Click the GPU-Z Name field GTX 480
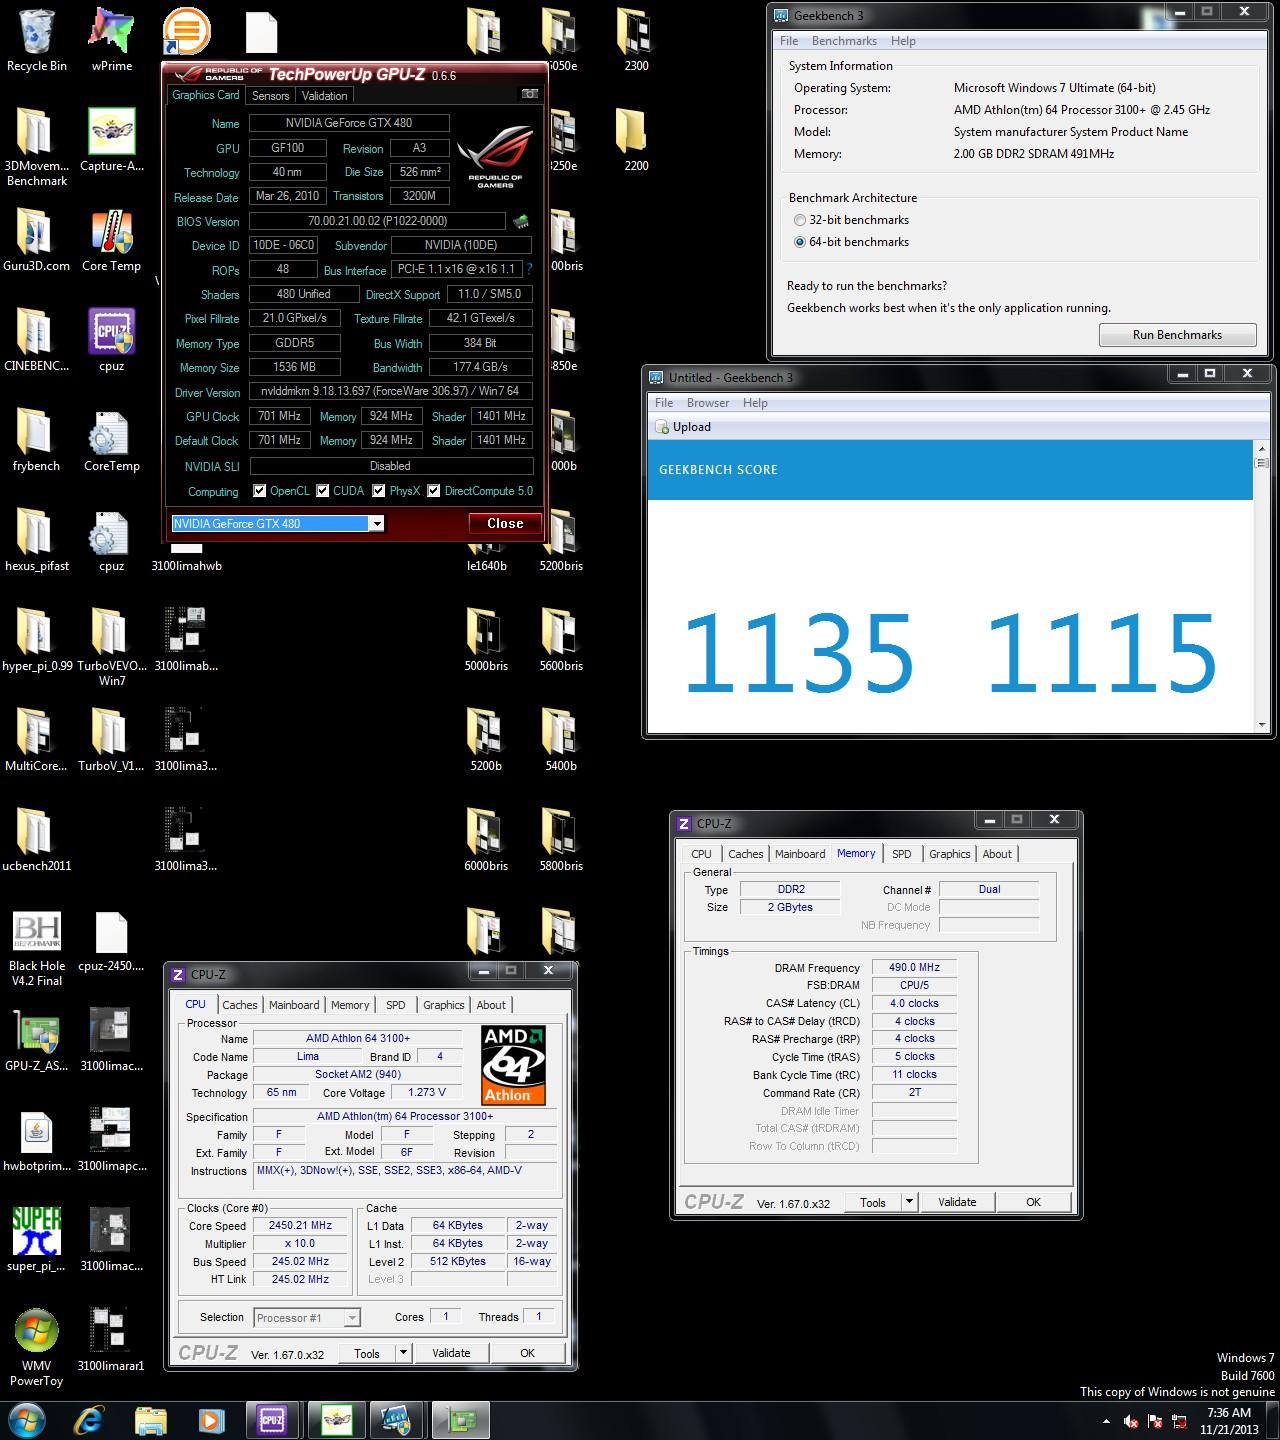Viewport: 1280px width, 1440px height. coord(349,123)
